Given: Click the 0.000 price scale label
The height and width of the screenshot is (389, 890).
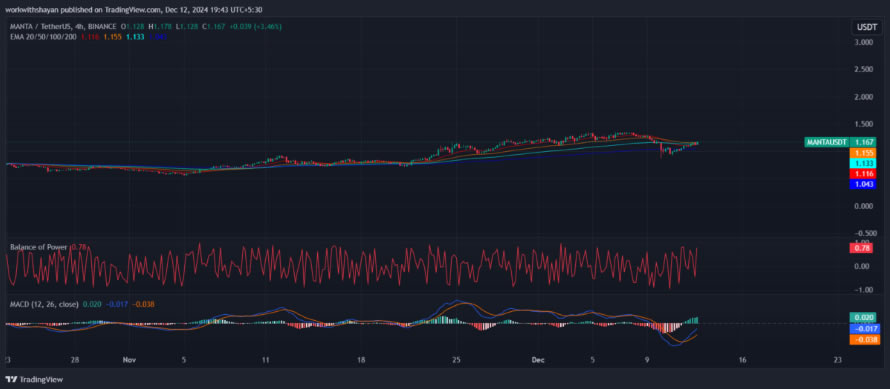Looking at the screenshot, I should [x=863, y=206].
